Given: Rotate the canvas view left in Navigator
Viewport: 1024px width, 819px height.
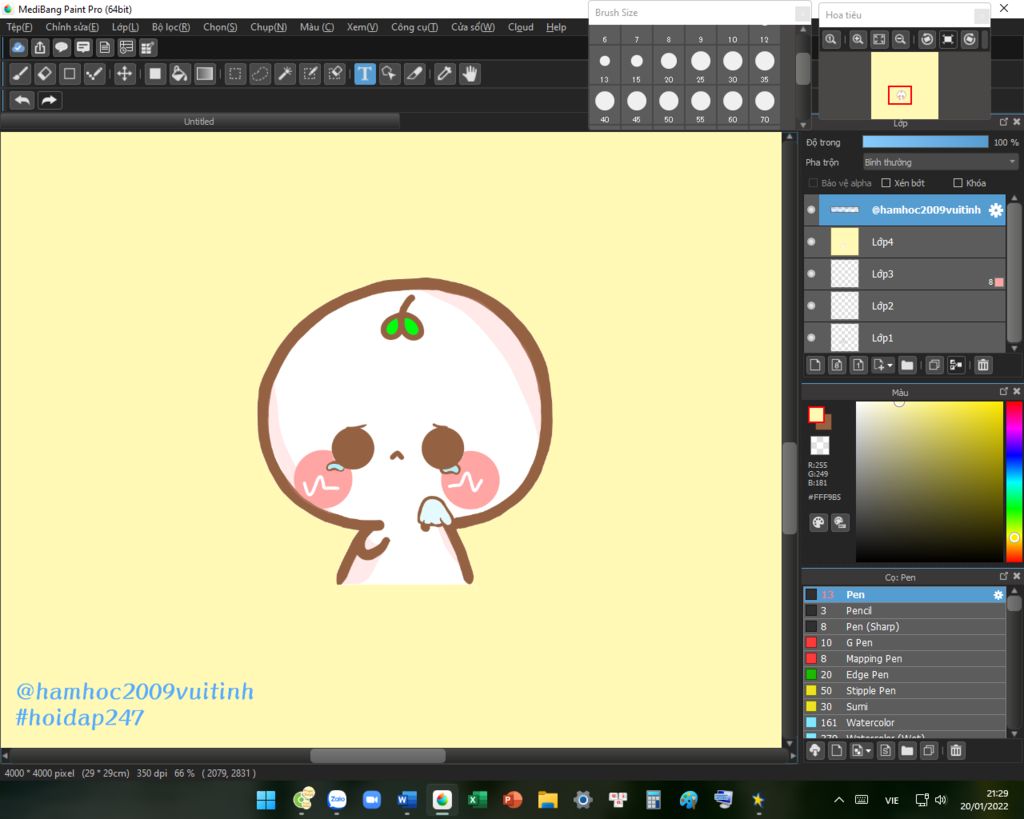Looking at the screenshot, I should (927, 39).
